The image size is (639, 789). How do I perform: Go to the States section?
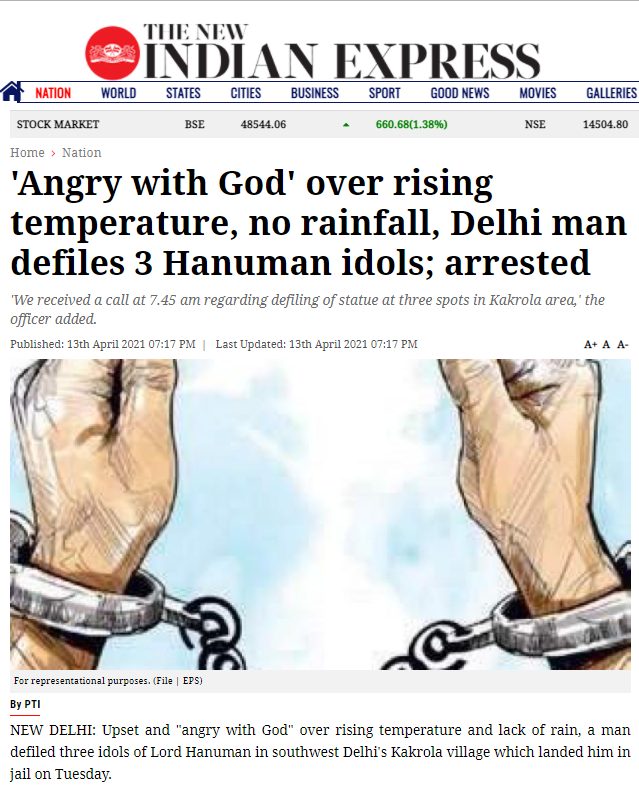tap(183, 93)
